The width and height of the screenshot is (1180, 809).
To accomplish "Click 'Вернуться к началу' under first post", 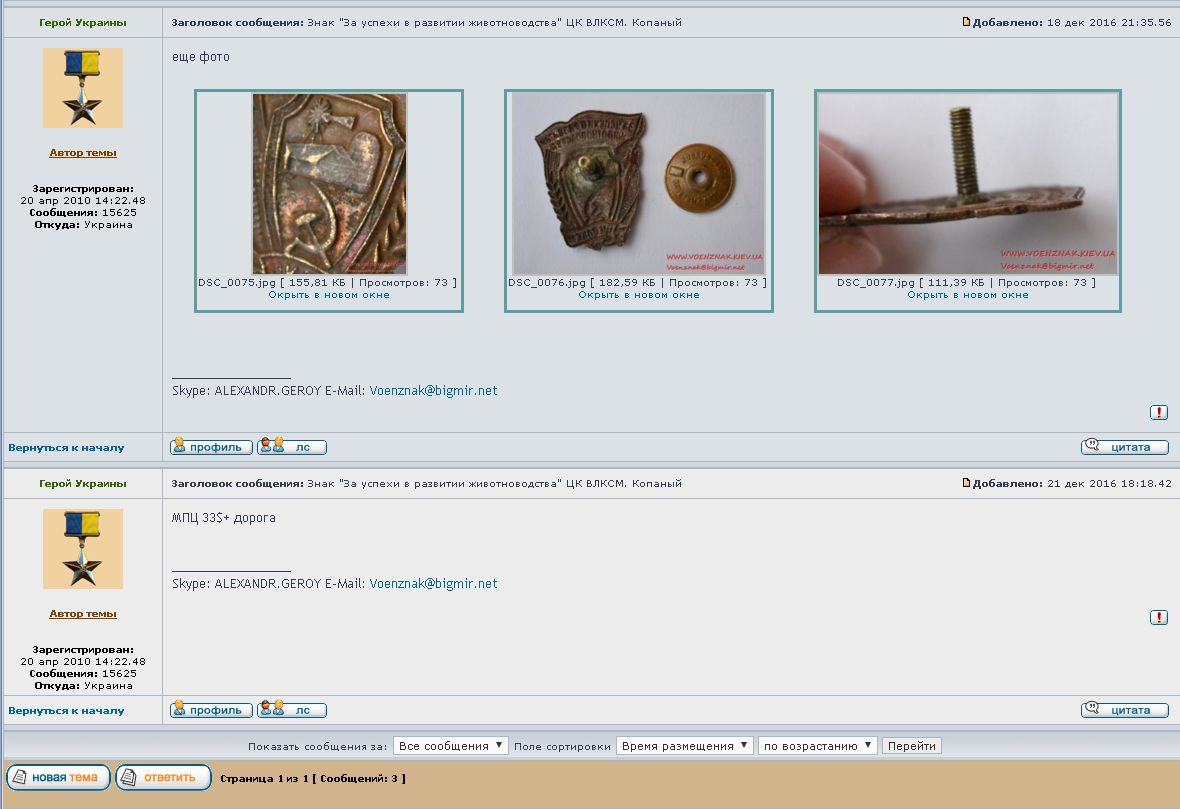I will (66, 448).
